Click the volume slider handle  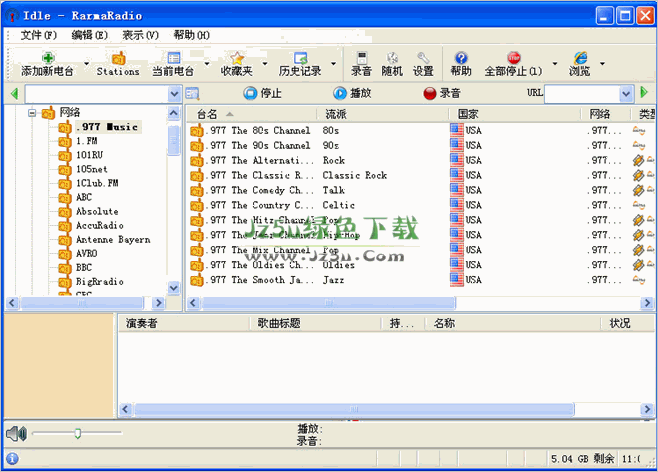point(78,433)
